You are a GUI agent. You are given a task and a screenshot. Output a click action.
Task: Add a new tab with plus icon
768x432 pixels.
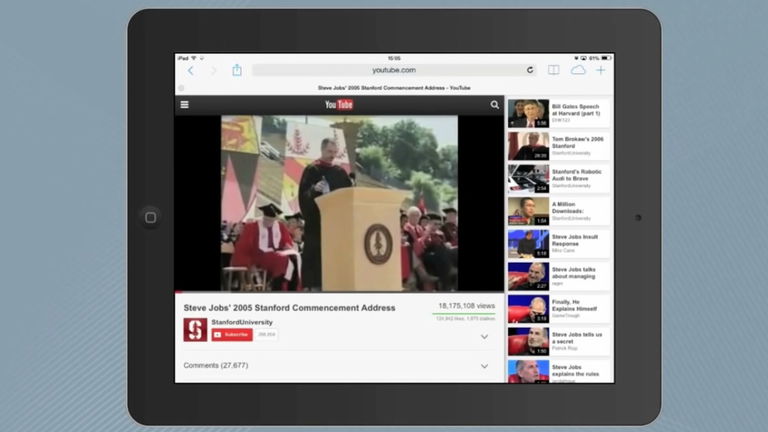(600, 70)
